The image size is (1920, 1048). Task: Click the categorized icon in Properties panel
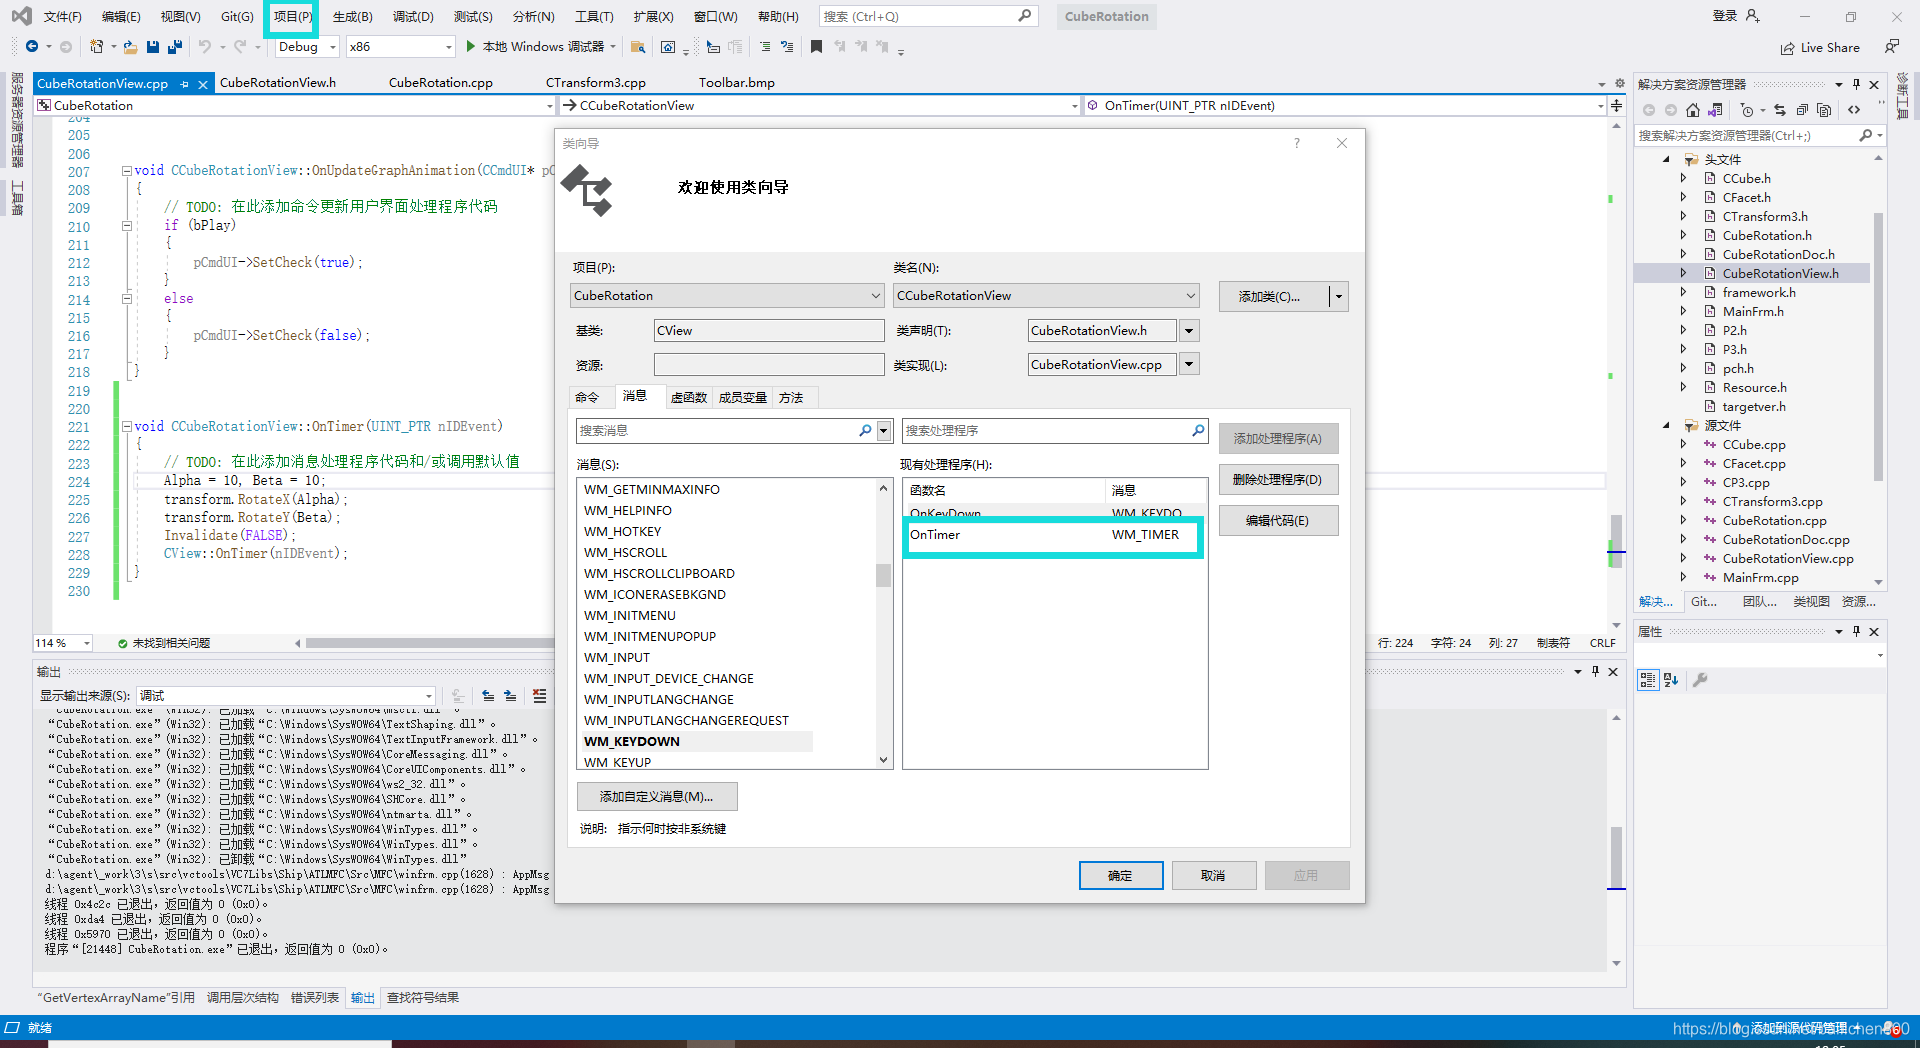(x=1648, y=680)
